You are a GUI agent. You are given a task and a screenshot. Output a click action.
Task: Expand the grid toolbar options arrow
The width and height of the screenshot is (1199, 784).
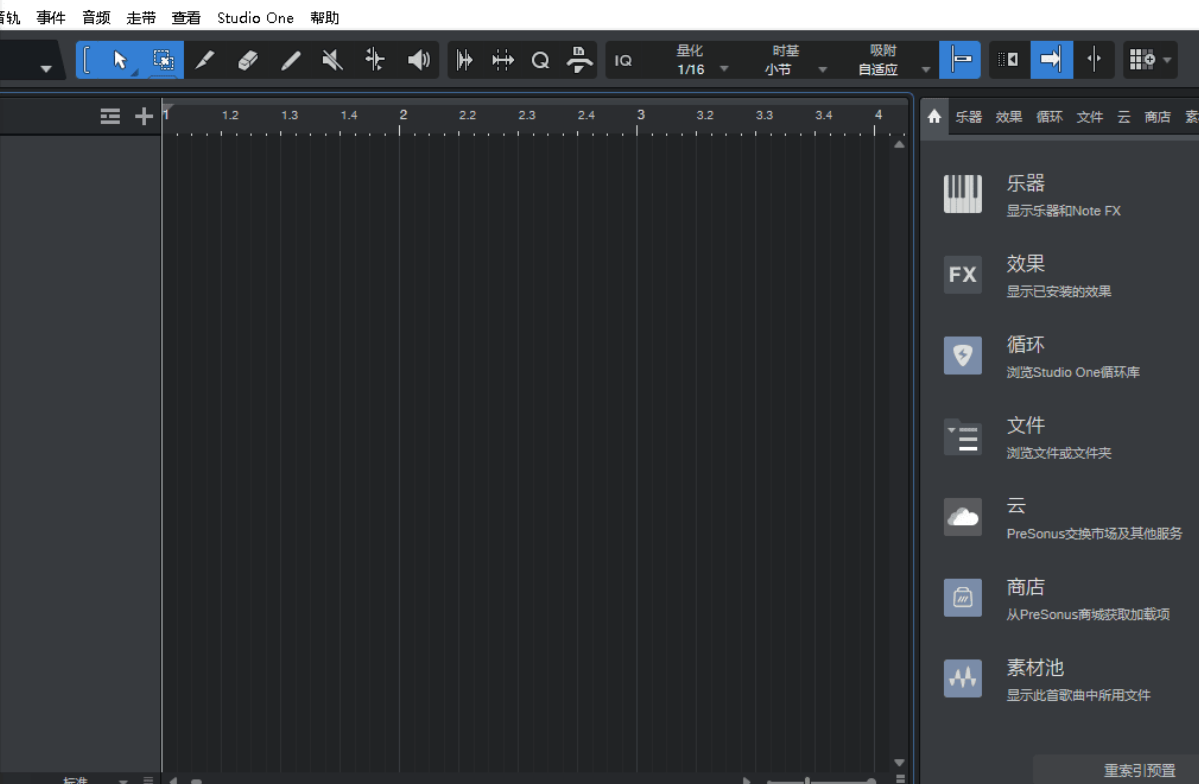coord(1167,60)
